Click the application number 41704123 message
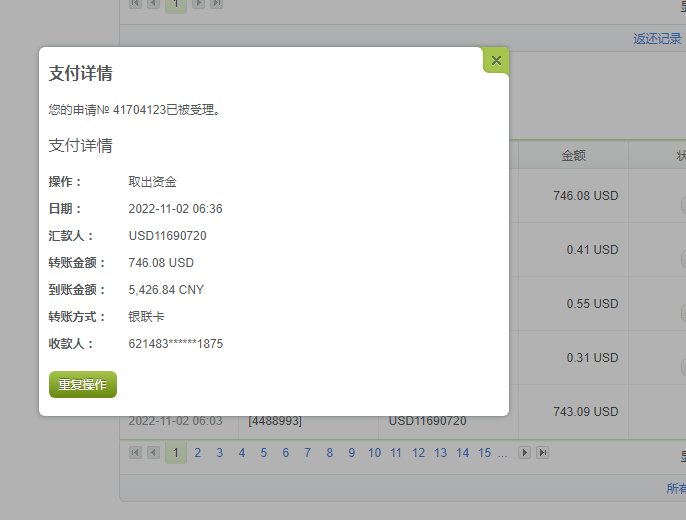This screenshot has width=686, height=520. click(134, 109)
